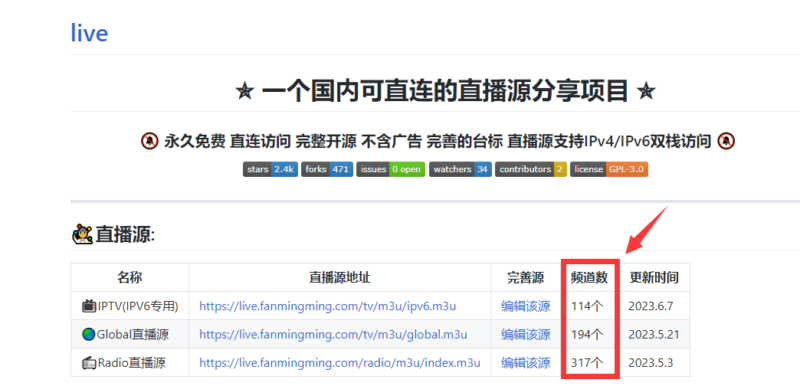Click the radio icon beside Radio直播源
The image size is (800, 386).
[x=89, y=363]
